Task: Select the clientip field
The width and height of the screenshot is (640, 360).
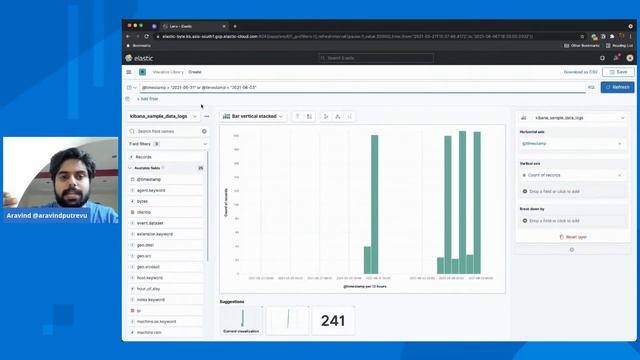Action: coord(166,212)
